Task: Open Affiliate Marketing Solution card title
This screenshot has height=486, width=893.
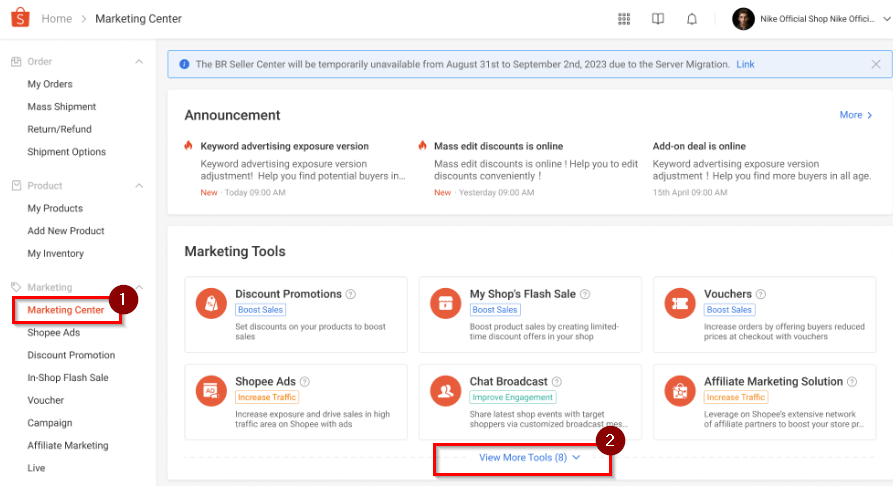Action: [x=773, y=382]
